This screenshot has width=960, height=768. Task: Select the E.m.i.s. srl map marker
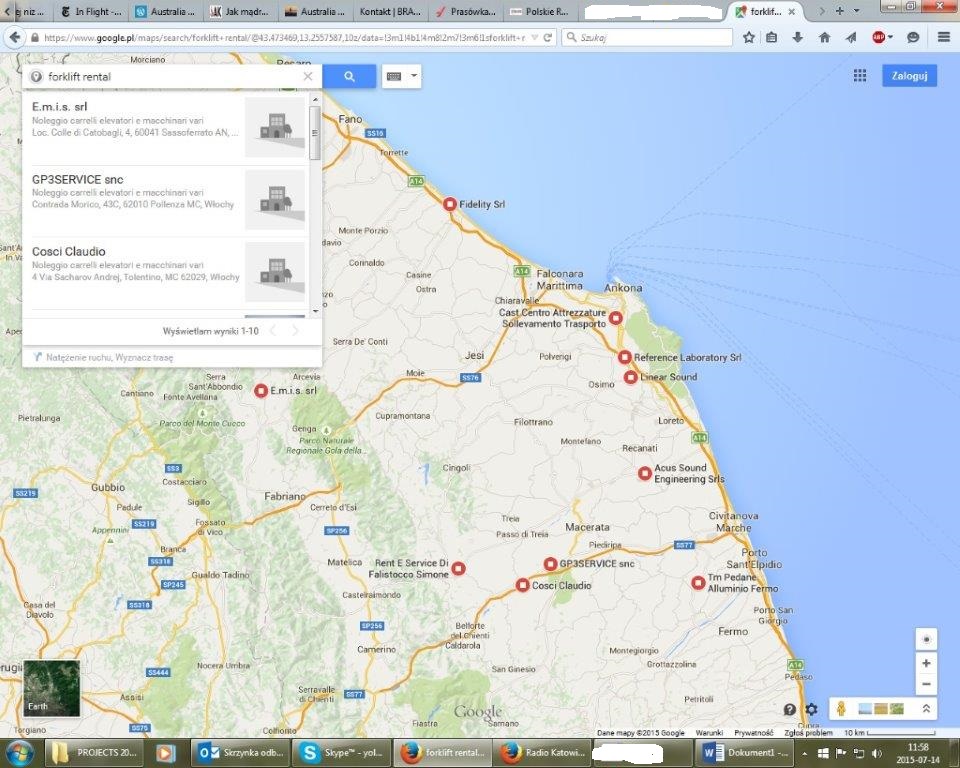(261, 390)
